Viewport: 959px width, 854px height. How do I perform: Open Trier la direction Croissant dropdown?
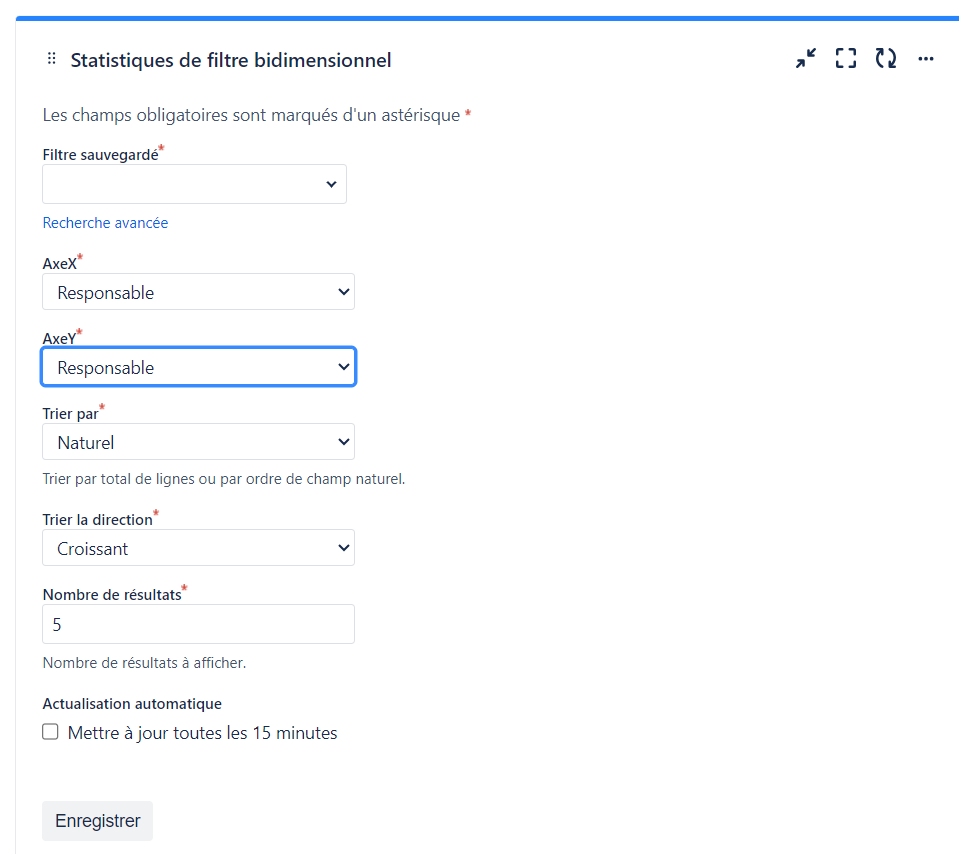(x=198, y=548)
